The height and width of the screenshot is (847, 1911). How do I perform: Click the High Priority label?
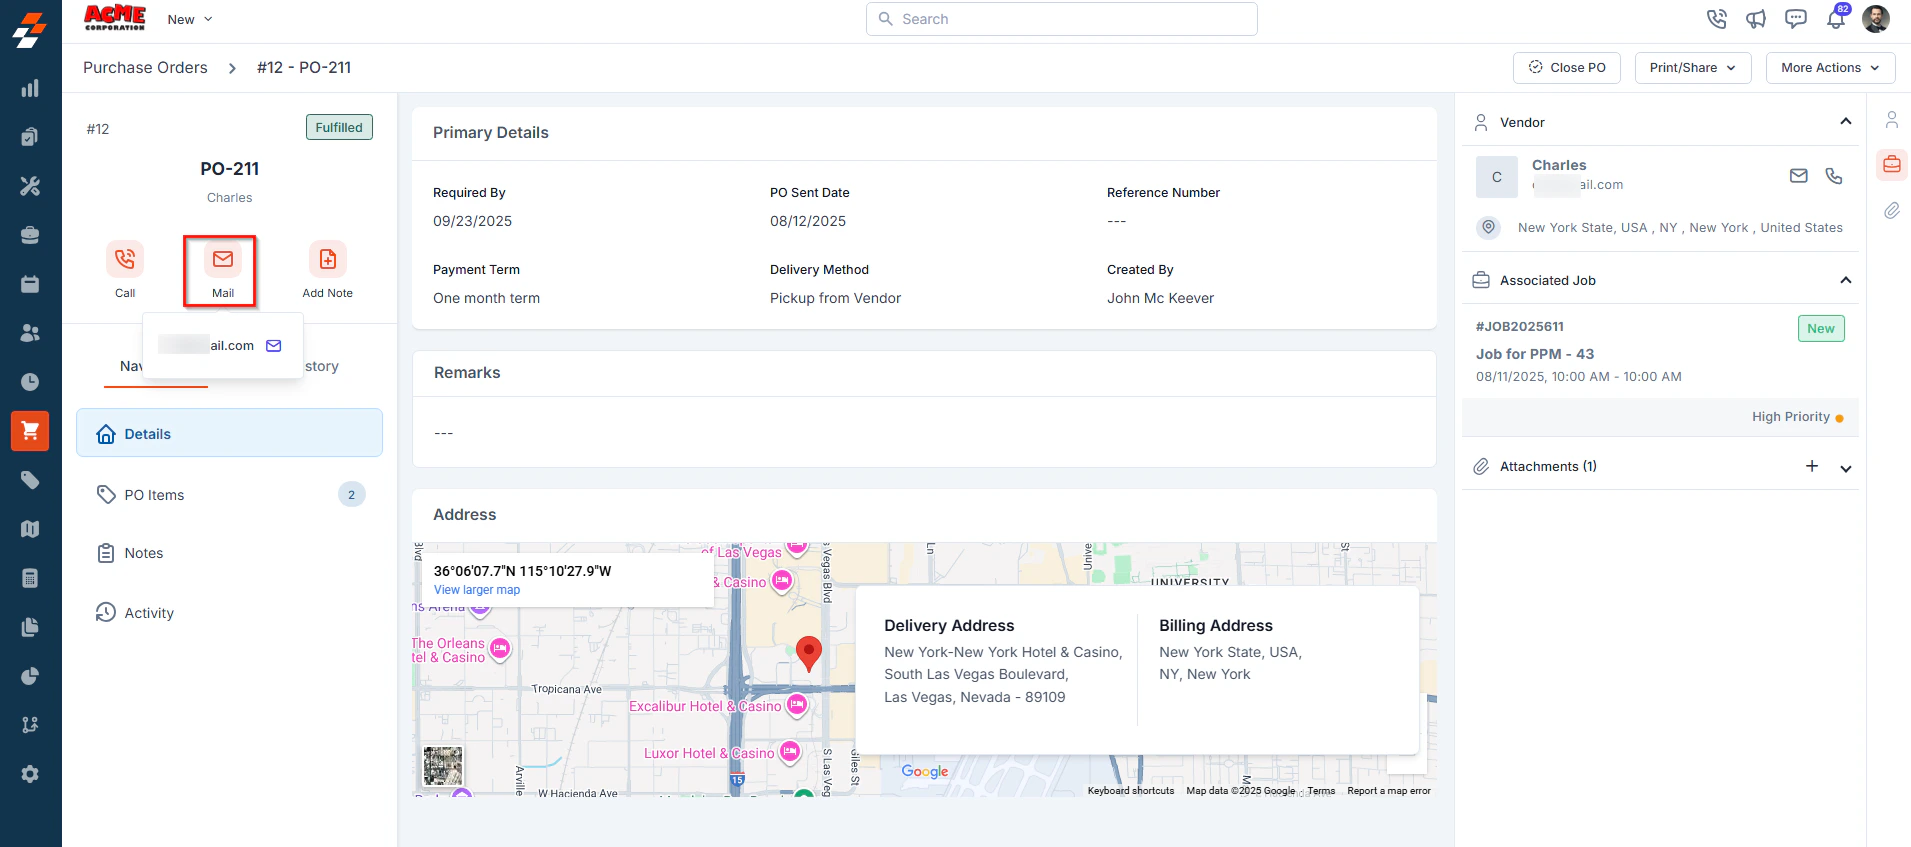coord(1791,417)
